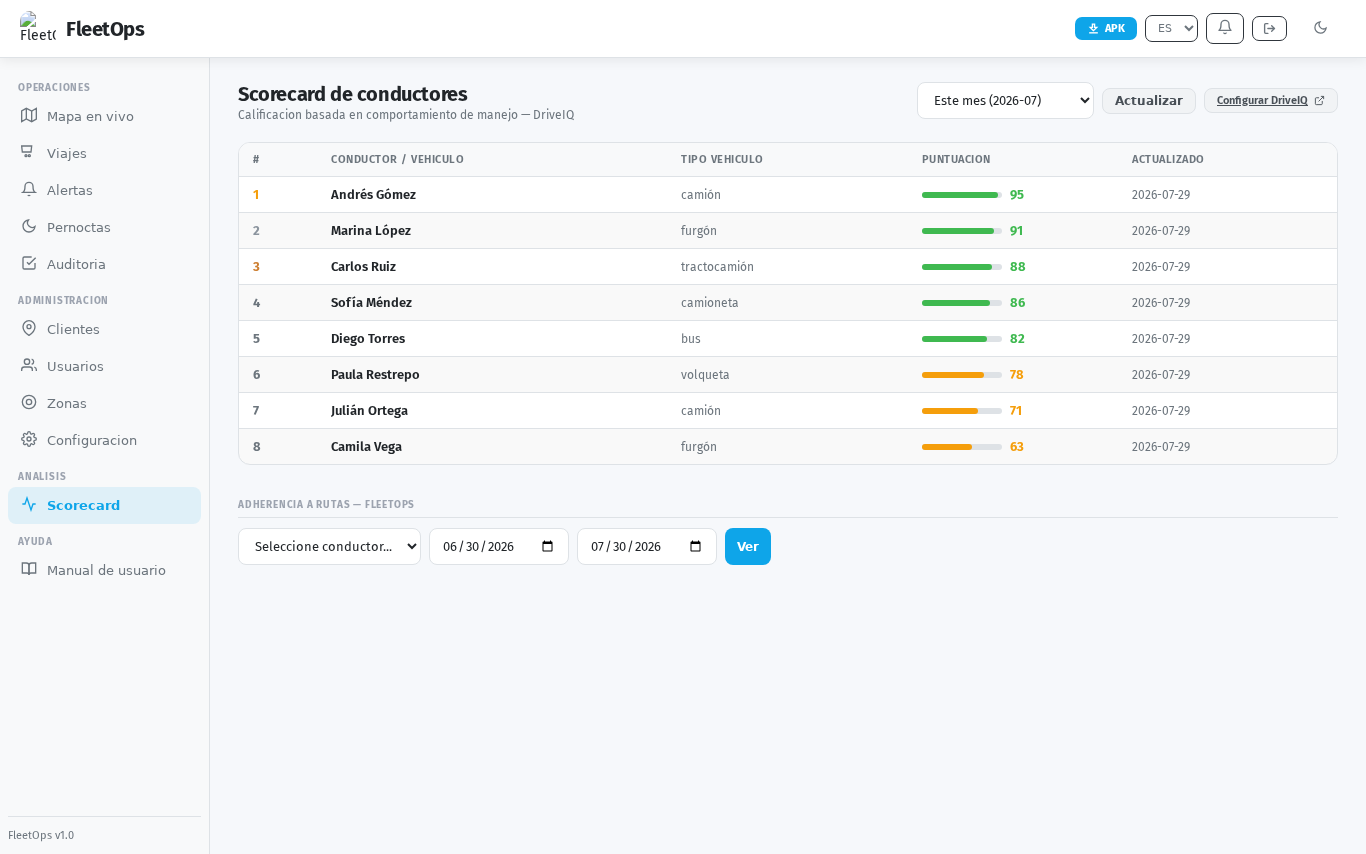This screenshot has width=1366, height=854.
Task: Select driver Andrés Gómez in the table
Action: (373, 194)
